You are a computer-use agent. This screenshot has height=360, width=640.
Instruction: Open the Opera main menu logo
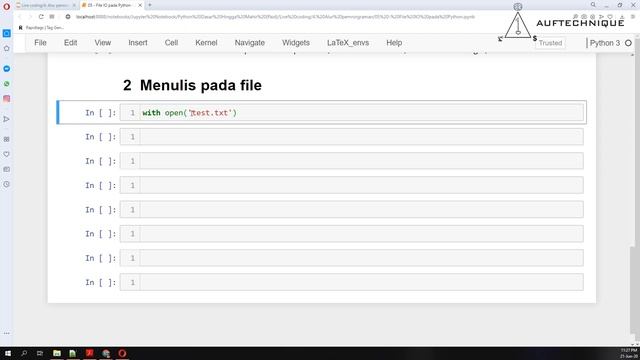6,6
